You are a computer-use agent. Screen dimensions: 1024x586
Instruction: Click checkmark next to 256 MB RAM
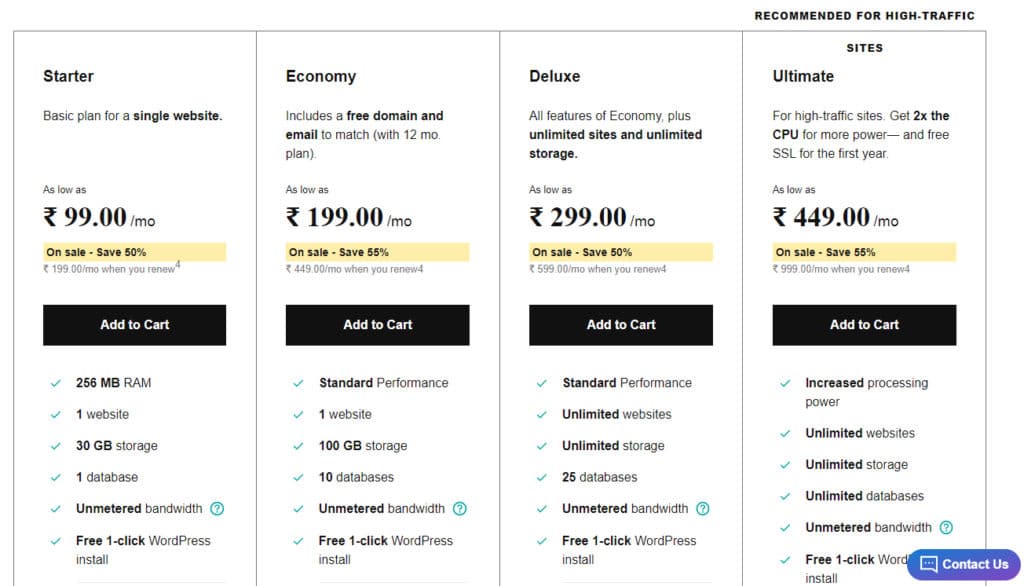55,383
